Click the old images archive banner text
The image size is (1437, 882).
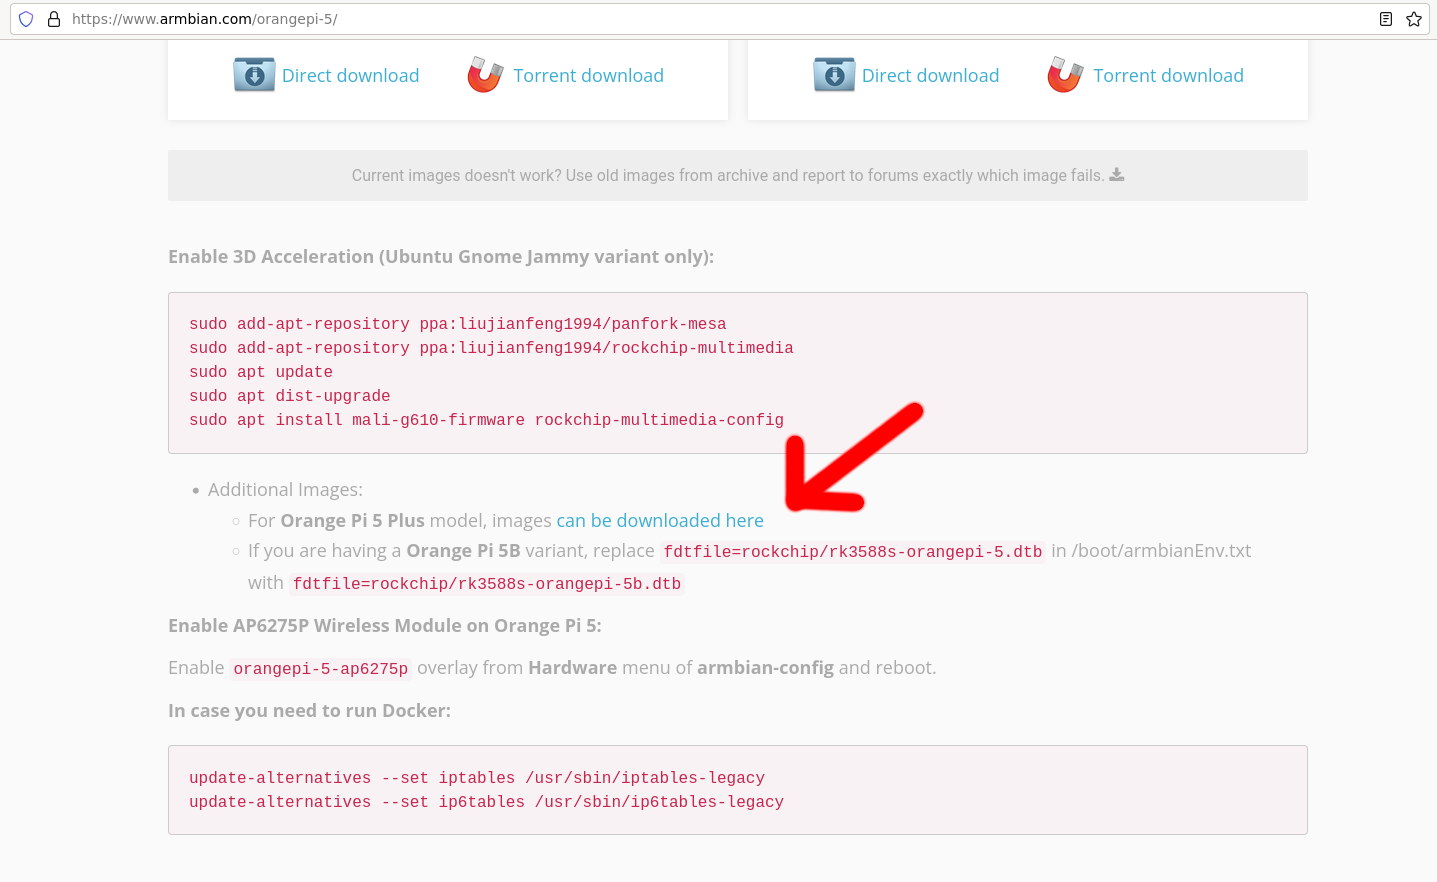(x=727, y=176)
